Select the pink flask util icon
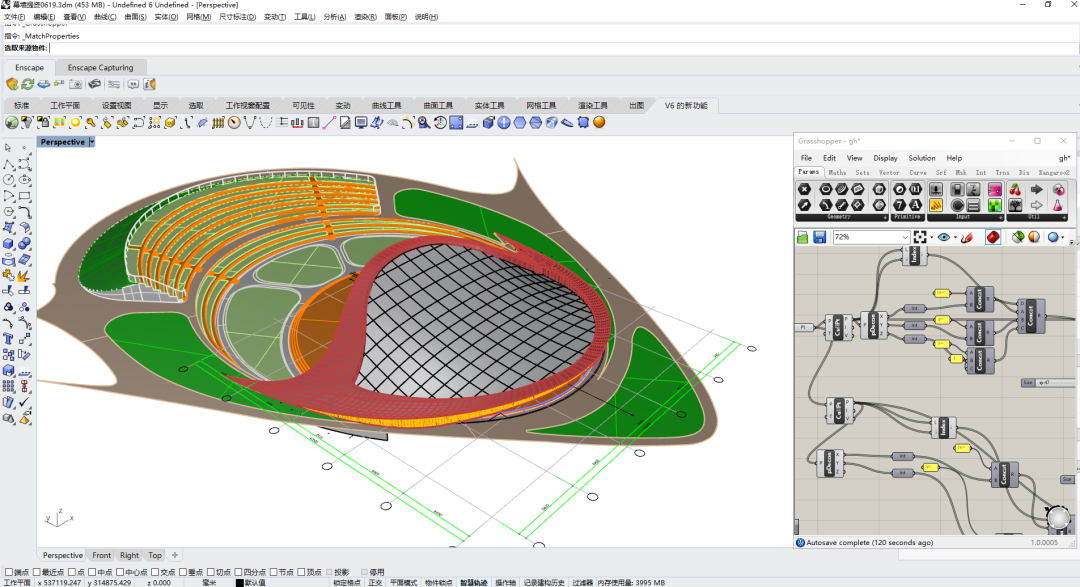Viewport: 1080px width, 587px height. [1057, 205]
